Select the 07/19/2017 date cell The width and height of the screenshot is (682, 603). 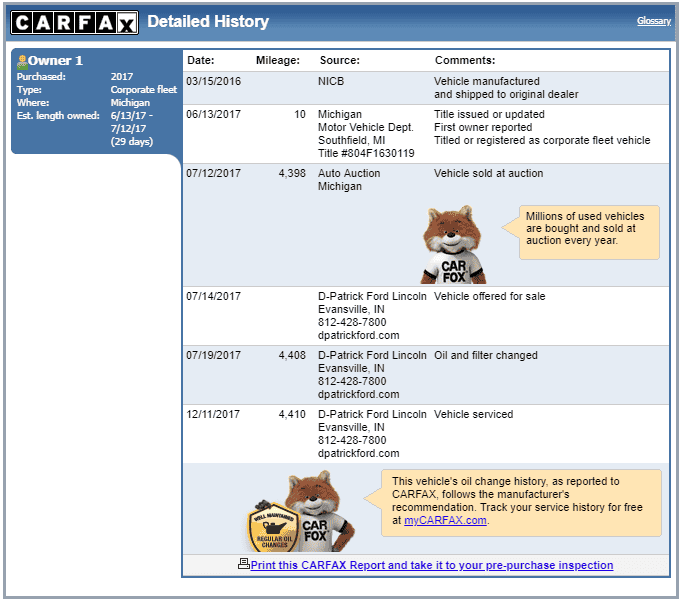(213, 355)
